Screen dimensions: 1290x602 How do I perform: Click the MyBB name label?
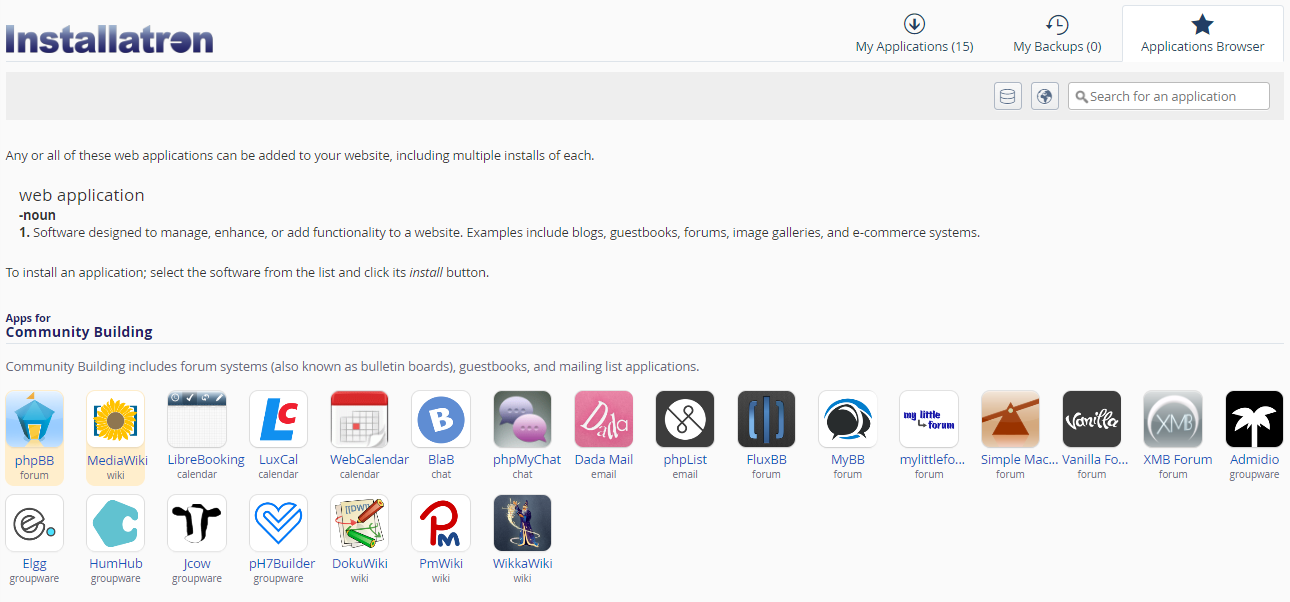(x=848, y=460)
